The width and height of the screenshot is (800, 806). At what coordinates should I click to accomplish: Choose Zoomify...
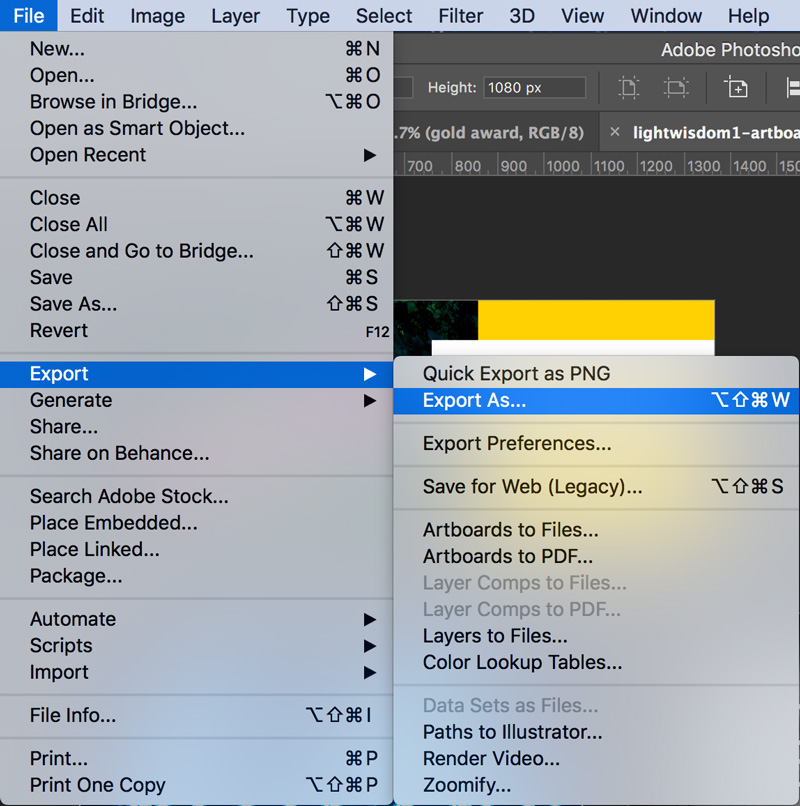(596, 785)
